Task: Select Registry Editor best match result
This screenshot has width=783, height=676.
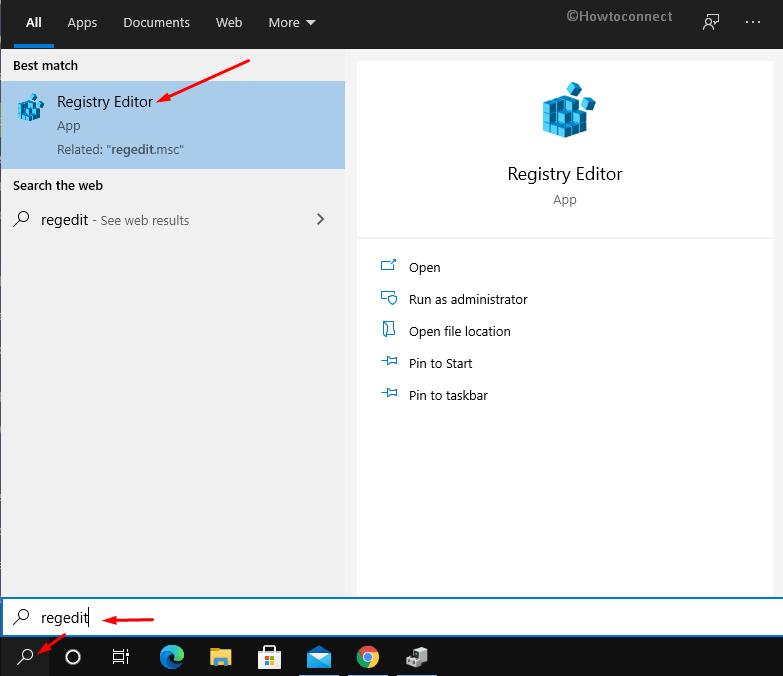Action: (173, 125)
